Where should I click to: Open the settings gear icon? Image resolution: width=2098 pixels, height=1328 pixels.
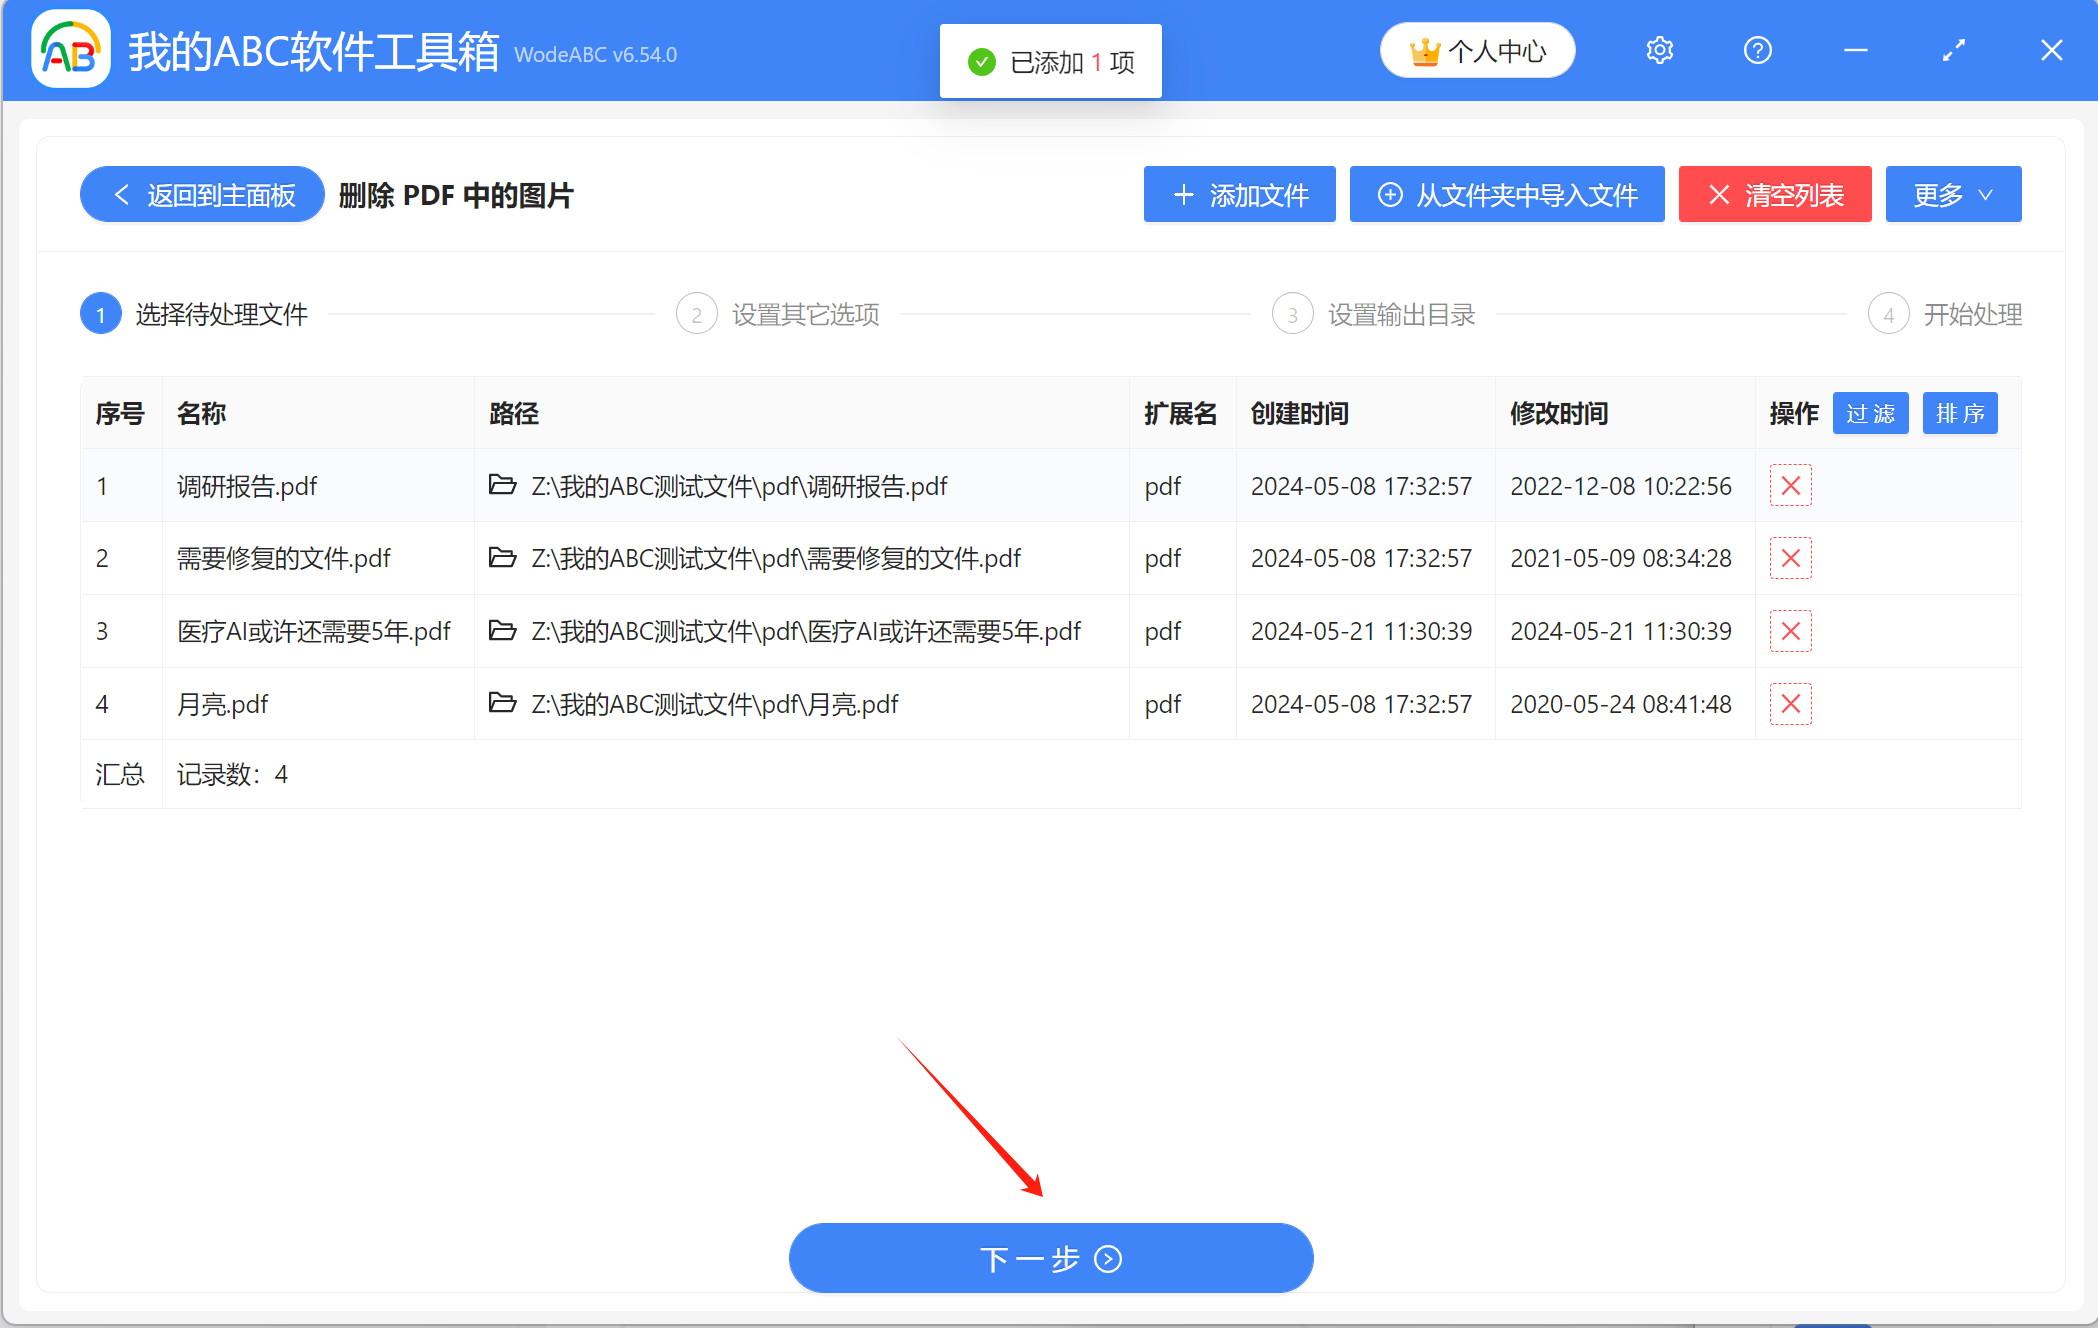click(x=1659, y=50)
